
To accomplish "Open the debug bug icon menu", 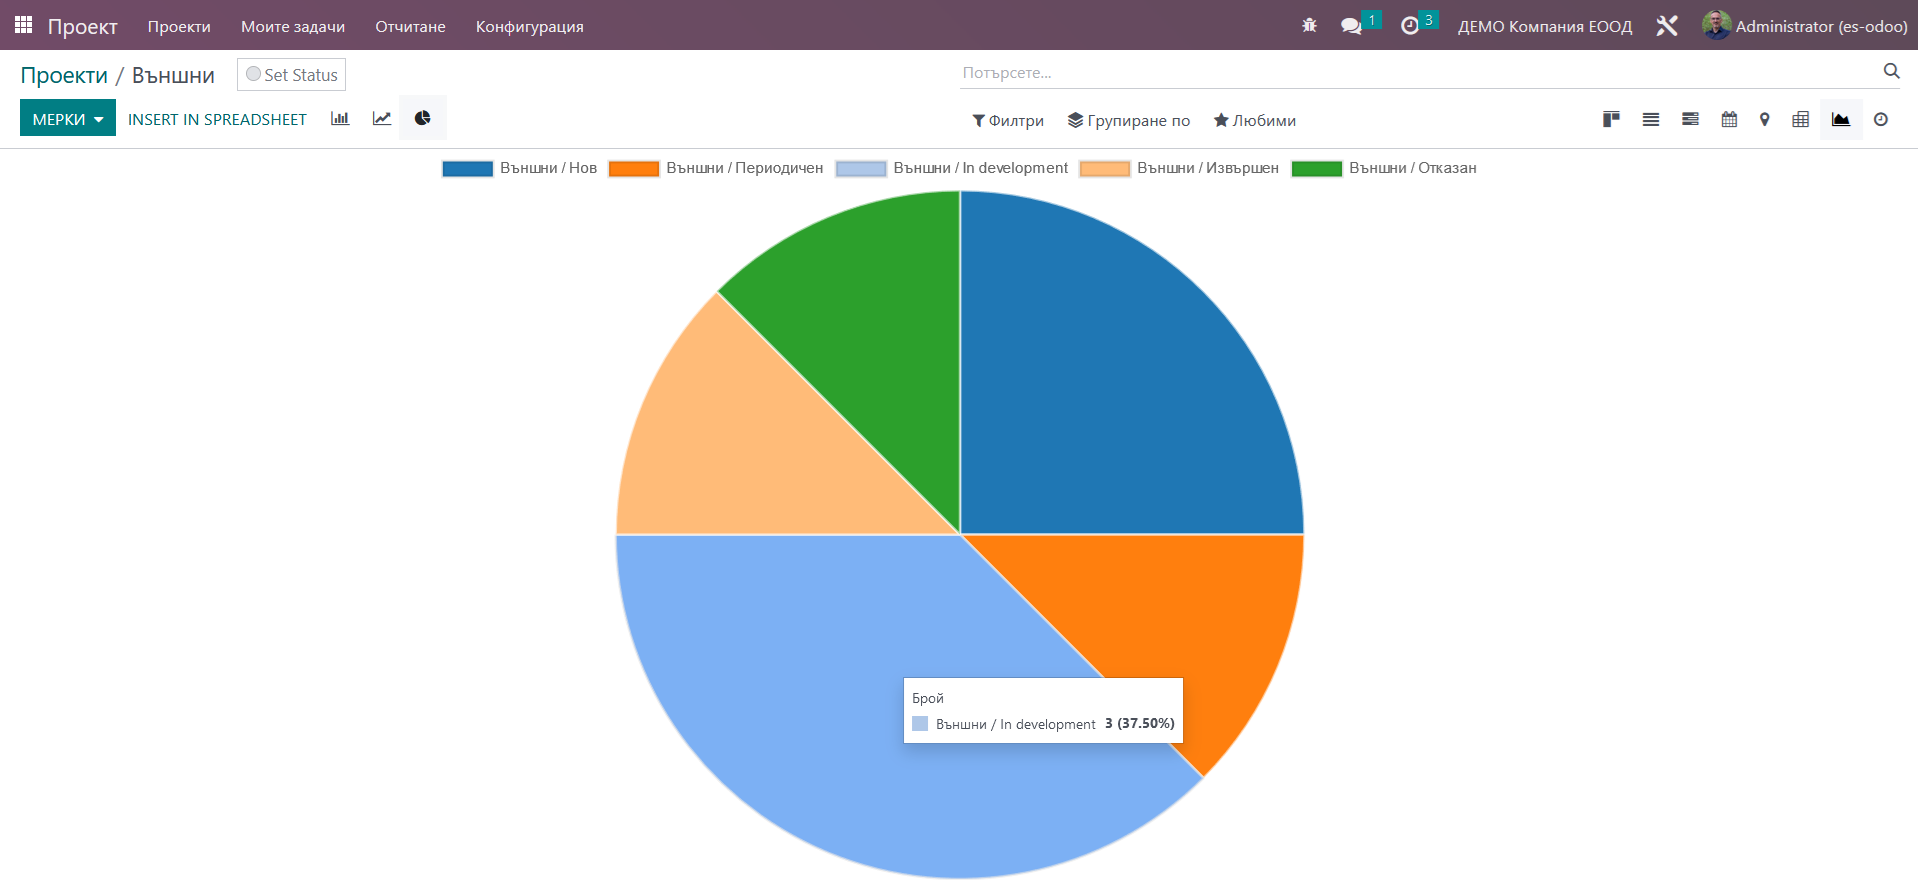I will 1309,25.
